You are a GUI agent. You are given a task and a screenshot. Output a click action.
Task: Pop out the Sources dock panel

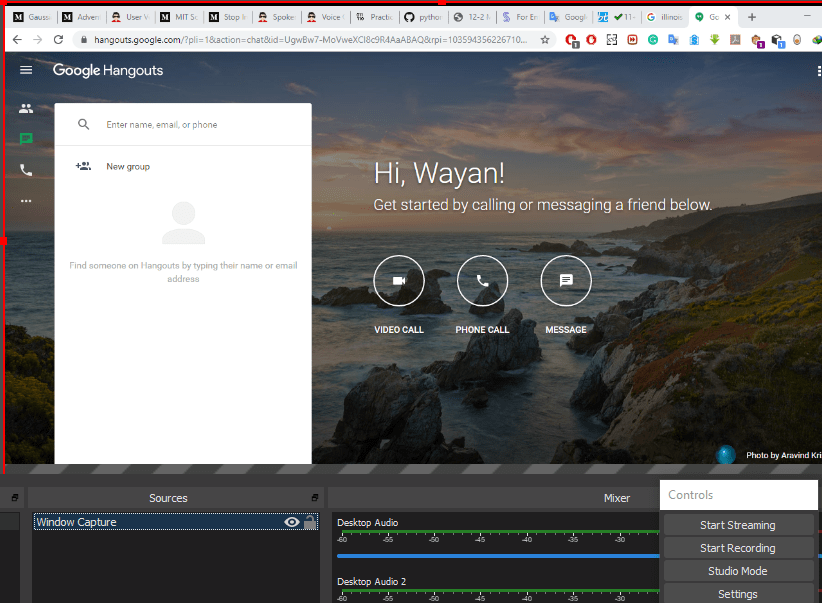(315, 497)
